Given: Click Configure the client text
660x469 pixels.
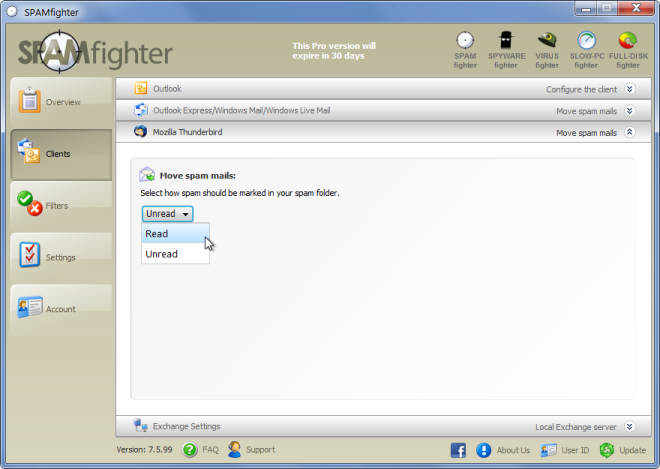Looking at the screenshot, I should [581, 89].
